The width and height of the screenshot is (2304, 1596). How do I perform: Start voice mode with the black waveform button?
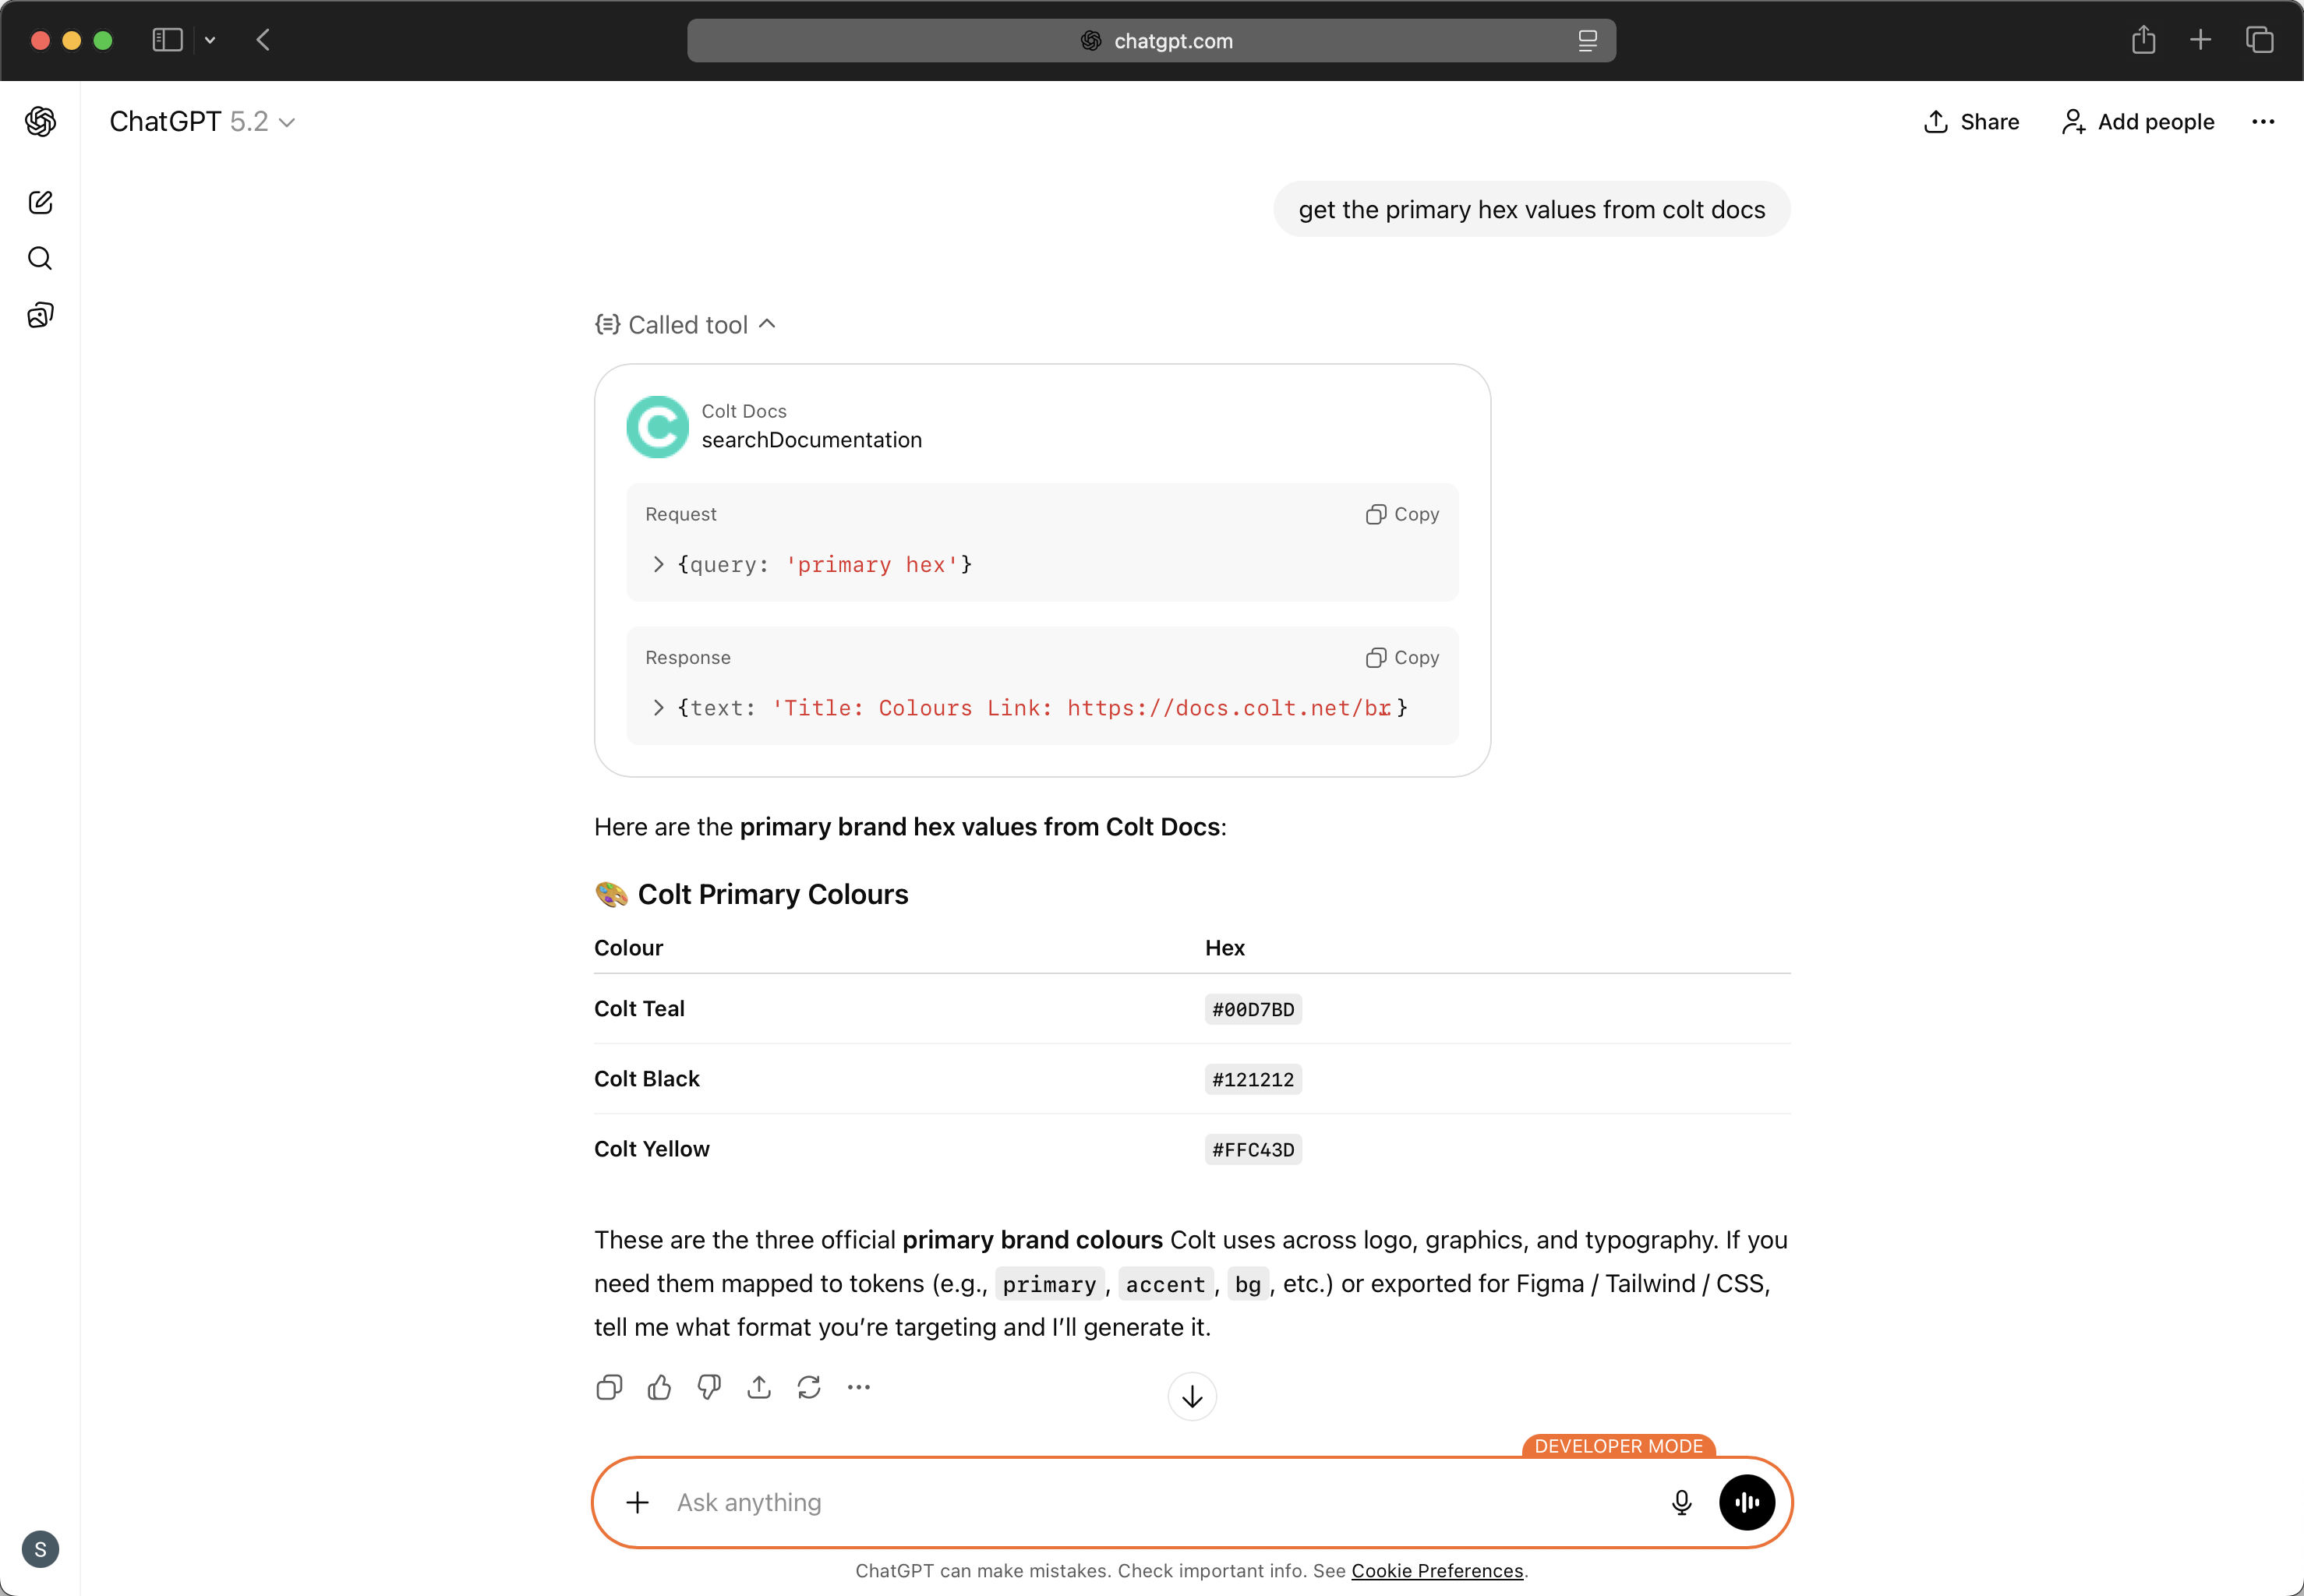(x=1746, y=1502)
